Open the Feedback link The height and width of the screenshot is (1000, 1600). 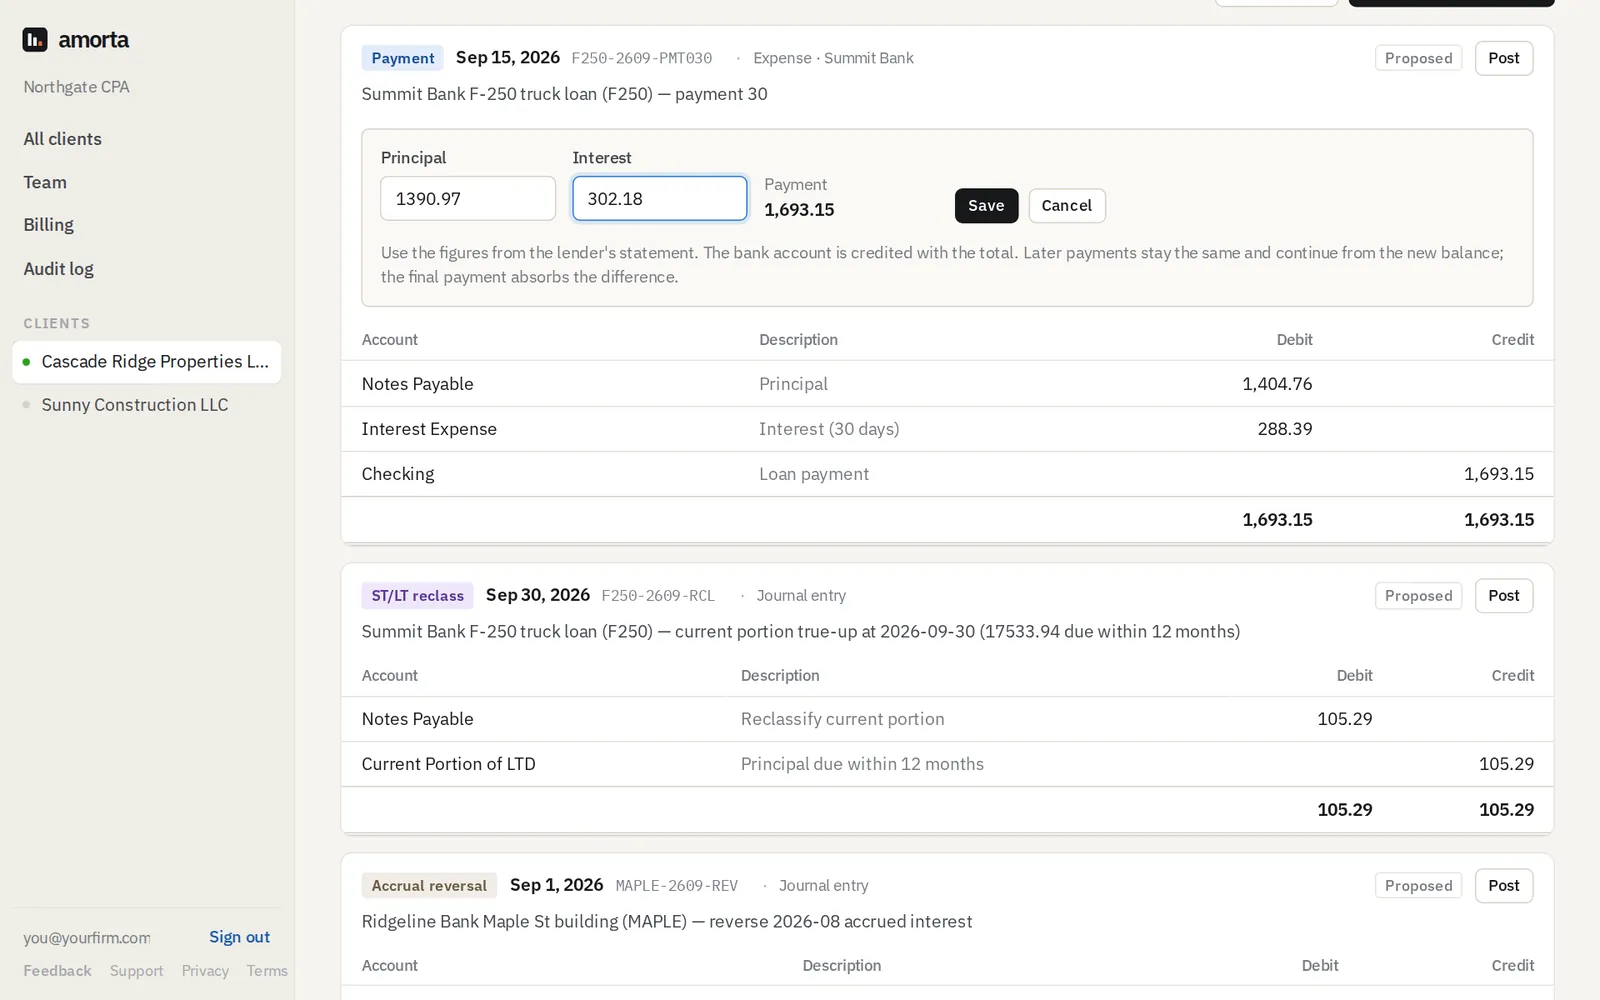(57, 971)
